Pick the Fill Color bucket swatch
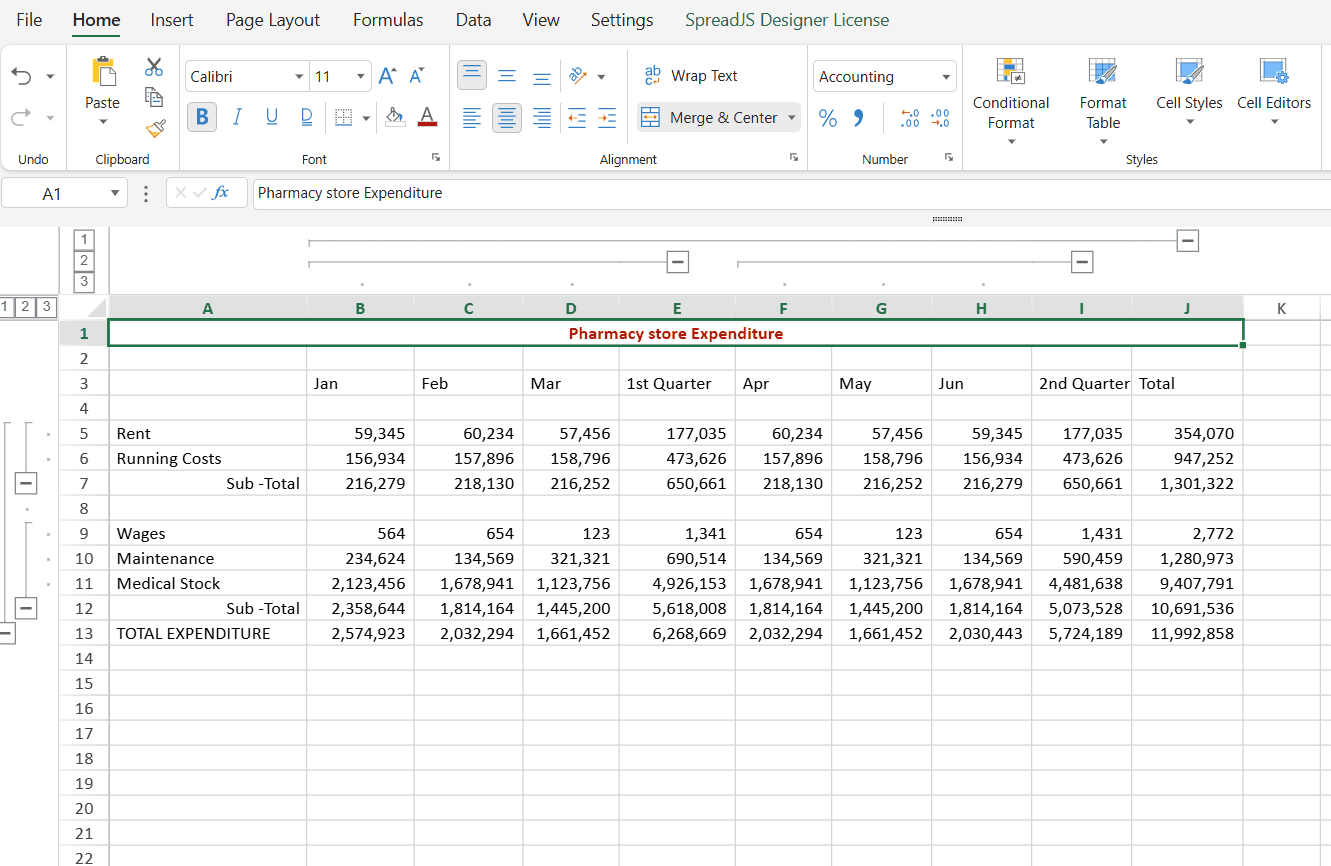Screen dimensions: 1331x866 pos(395,118)
